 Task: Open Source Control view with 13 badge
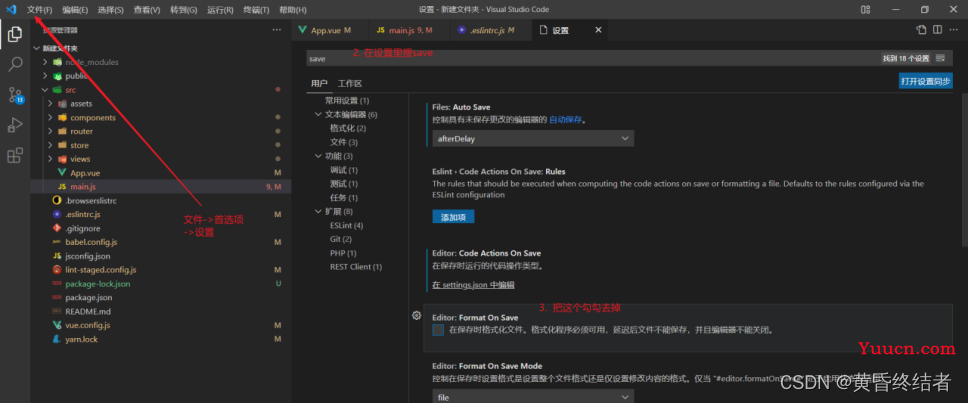15,94
